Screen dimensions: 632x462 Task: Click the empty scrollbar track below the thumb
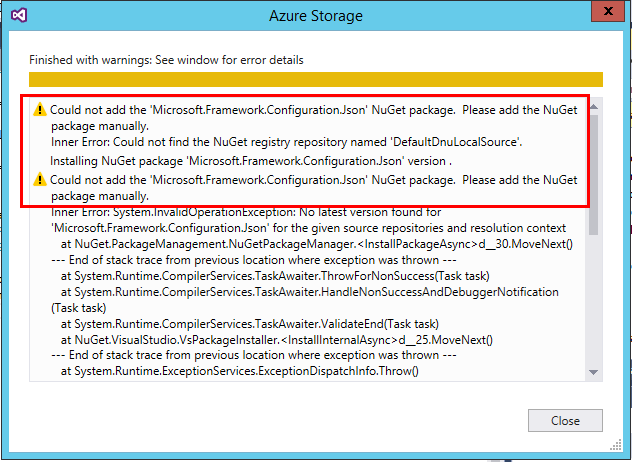[593, 300]
